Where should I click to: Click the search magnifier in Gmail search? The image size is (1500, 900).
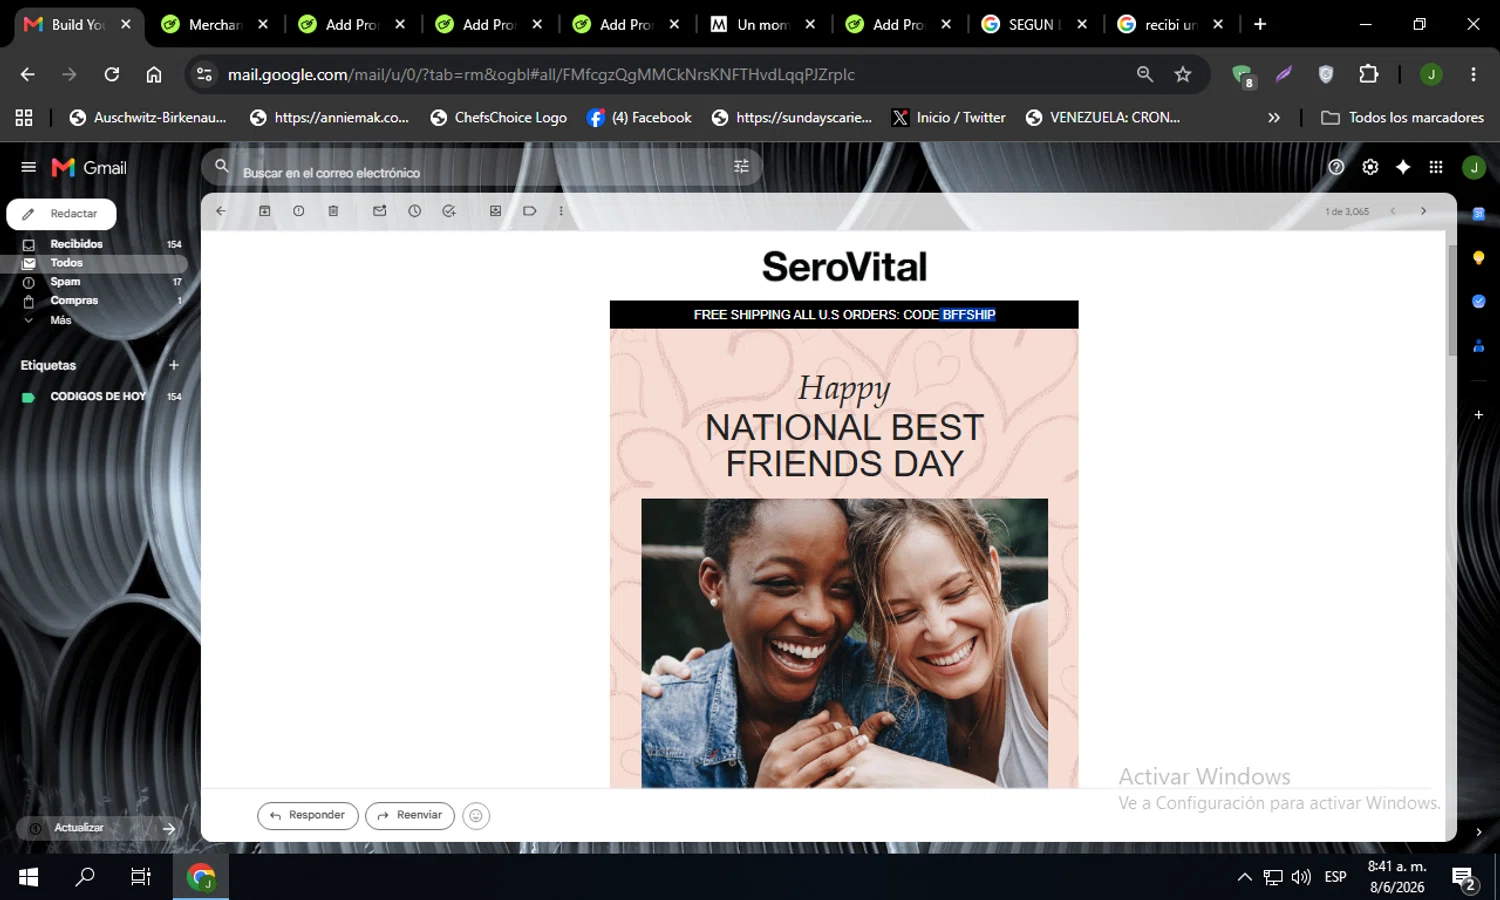click(222, 166)
